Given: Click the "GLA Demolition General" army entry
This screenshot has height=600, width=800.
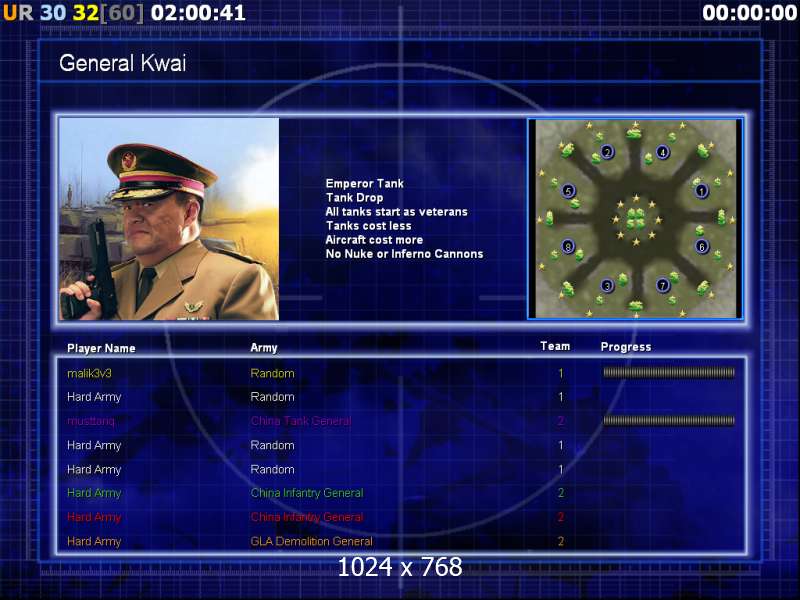Looking at the screenshot, I should (311, 541).
